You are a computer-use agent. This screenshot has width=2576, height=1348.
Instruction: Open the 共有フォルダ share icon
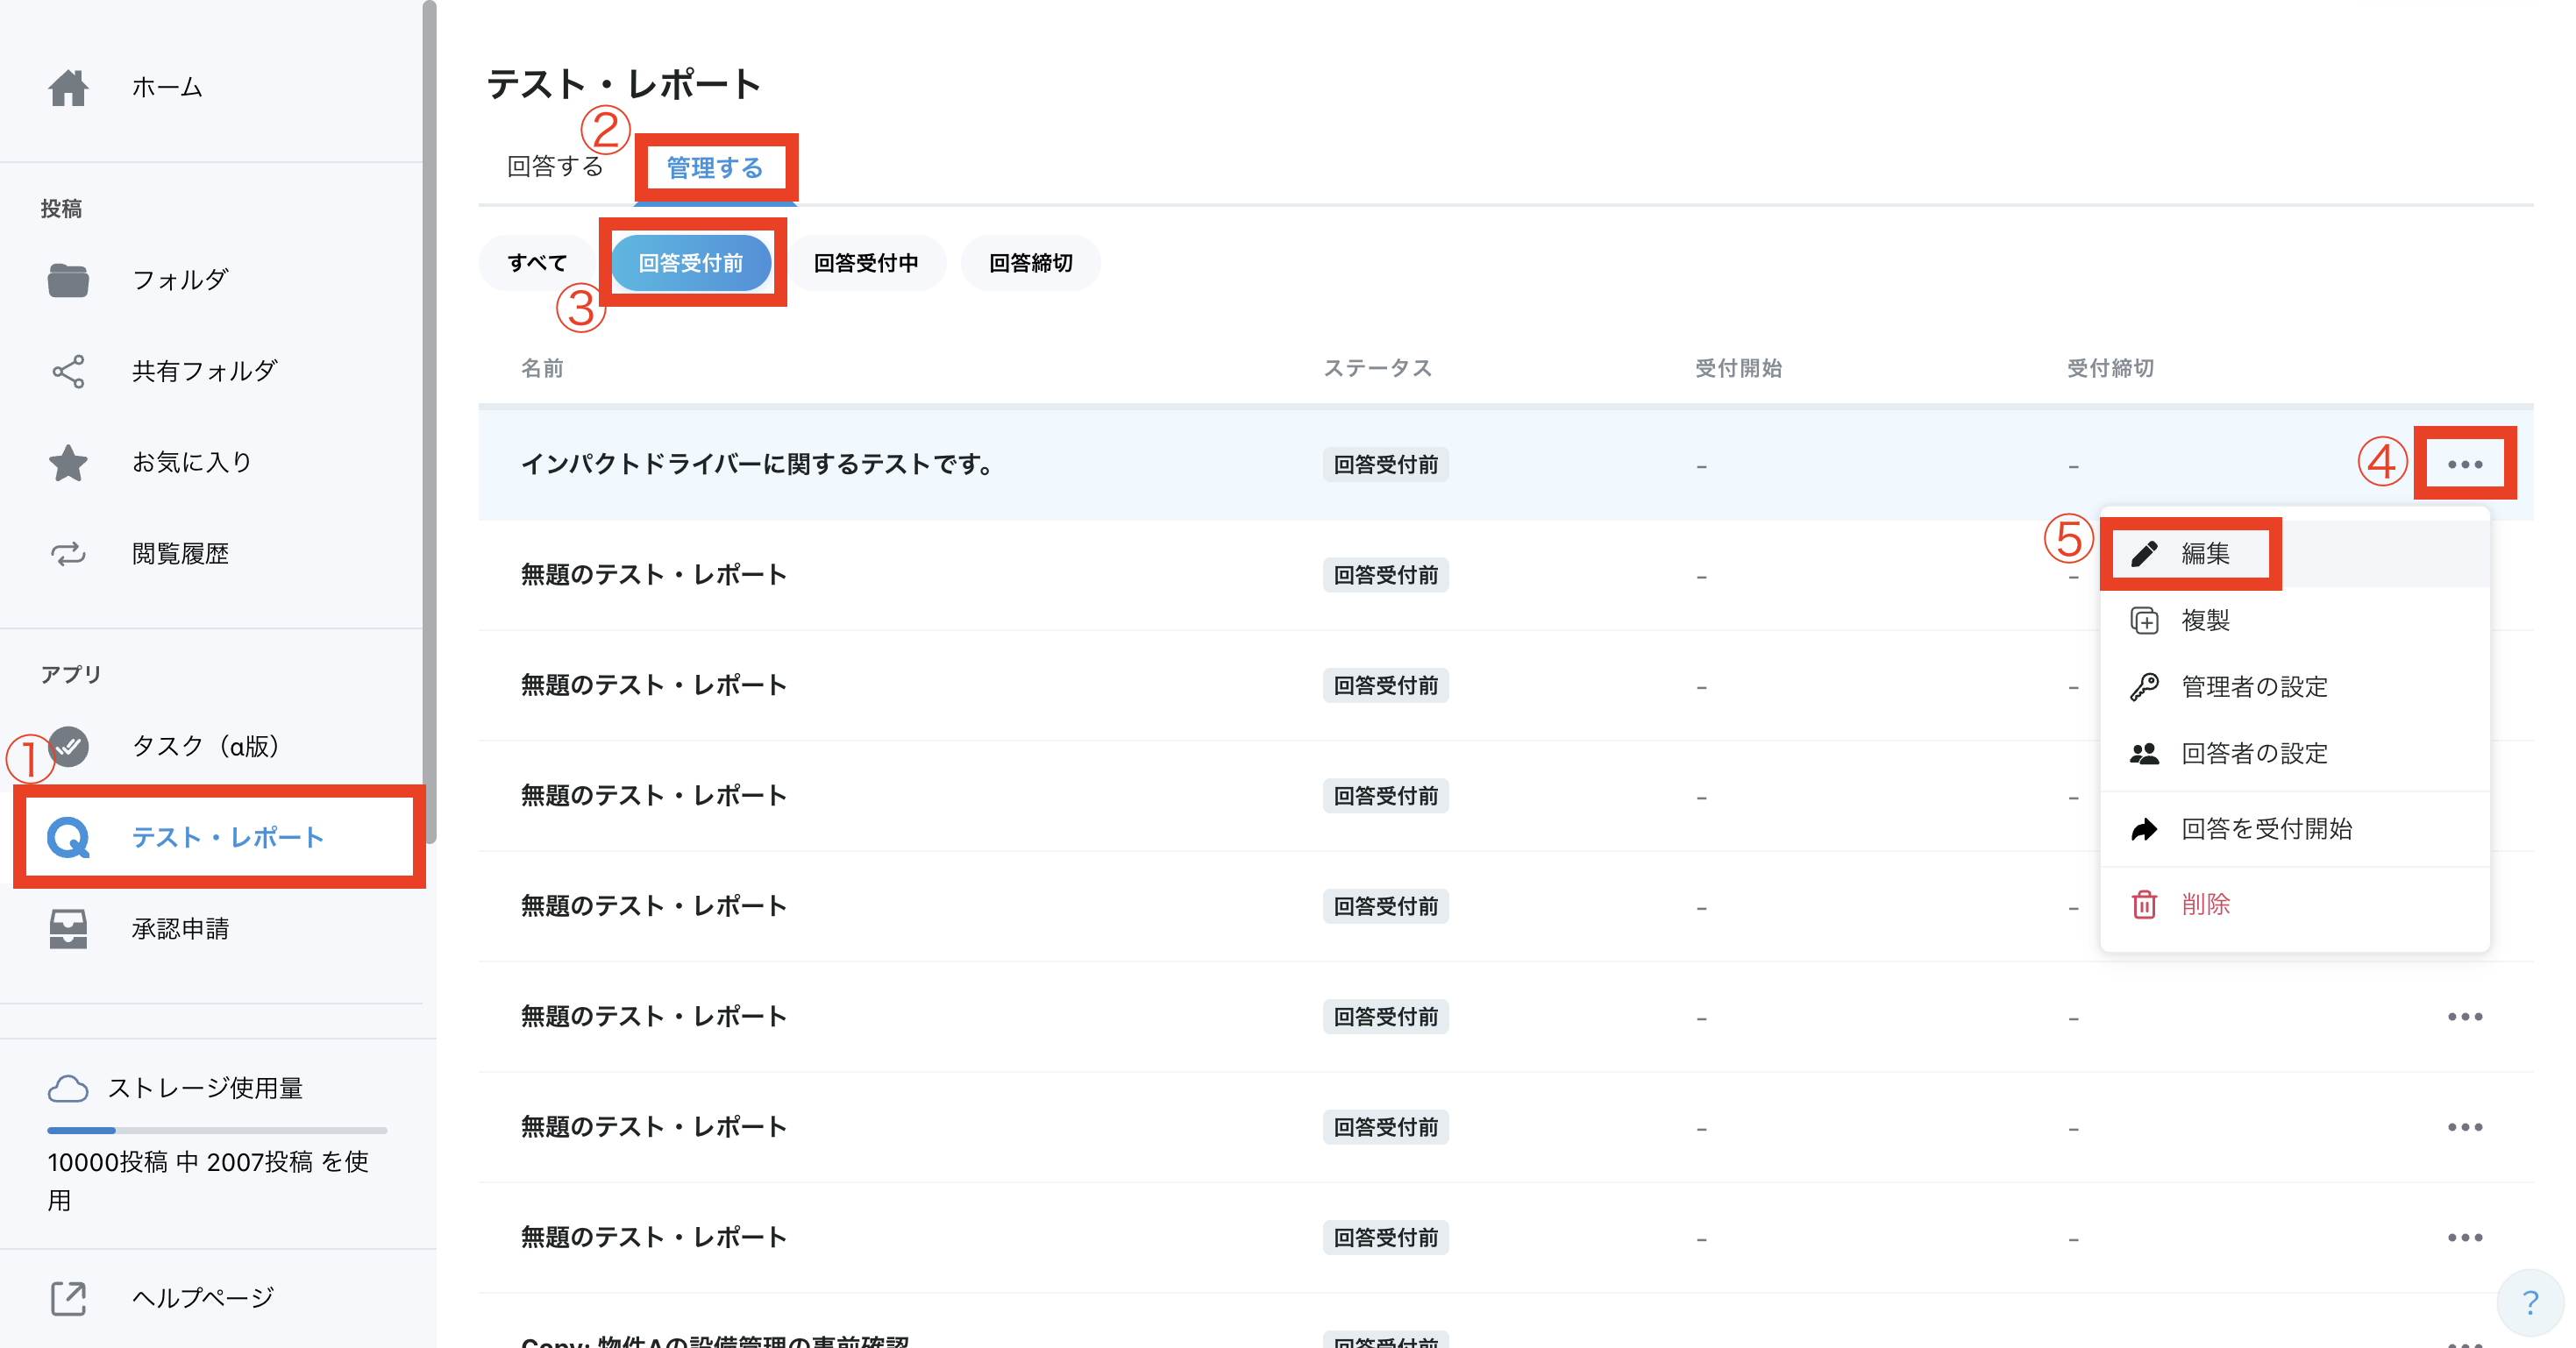pos(68,371)
